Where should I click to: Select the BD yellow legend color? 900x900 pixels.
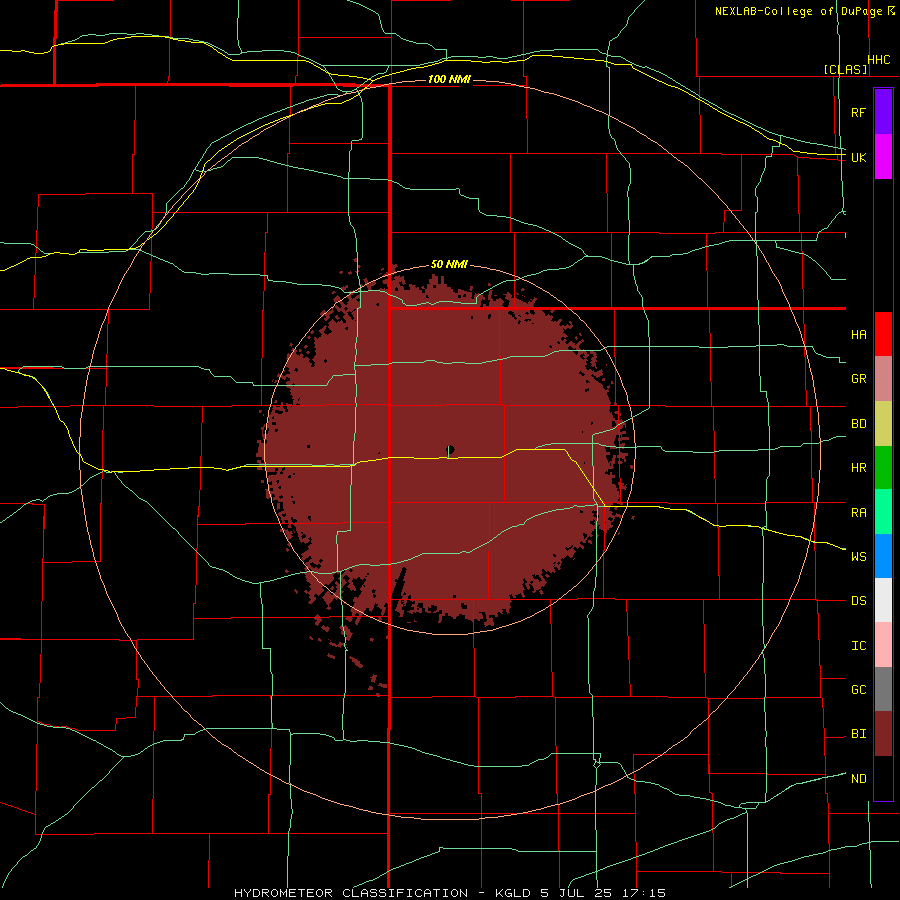883,424
